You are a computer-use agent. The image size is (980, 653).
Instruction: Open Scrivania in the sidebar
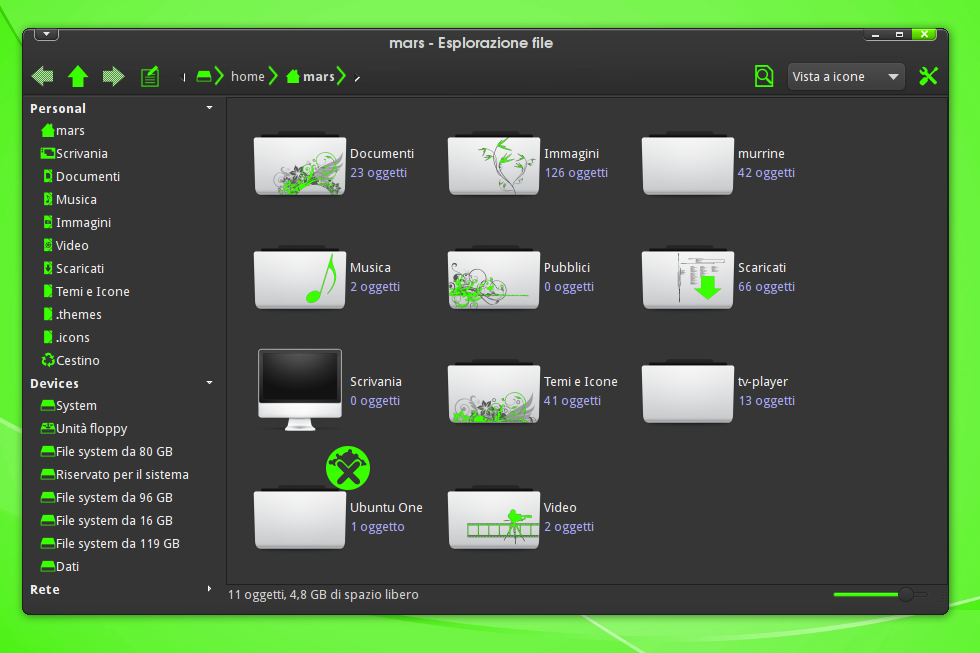[x=74, y=154]
